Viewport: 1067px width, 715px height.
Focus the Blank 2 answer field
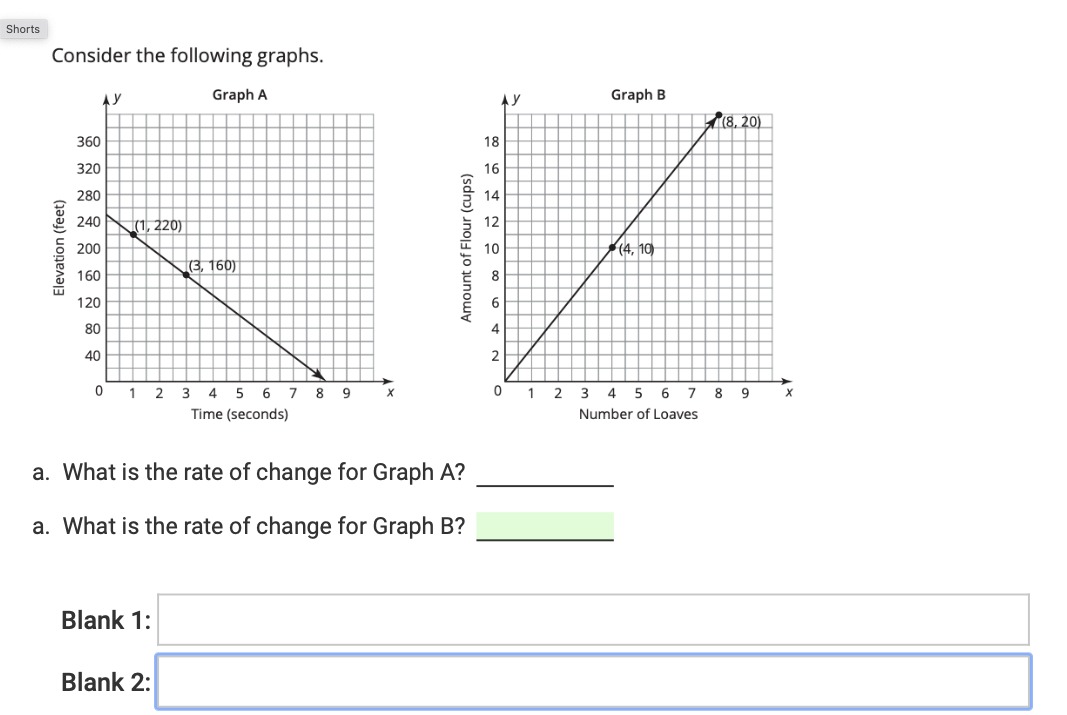(x=593, y=682)
